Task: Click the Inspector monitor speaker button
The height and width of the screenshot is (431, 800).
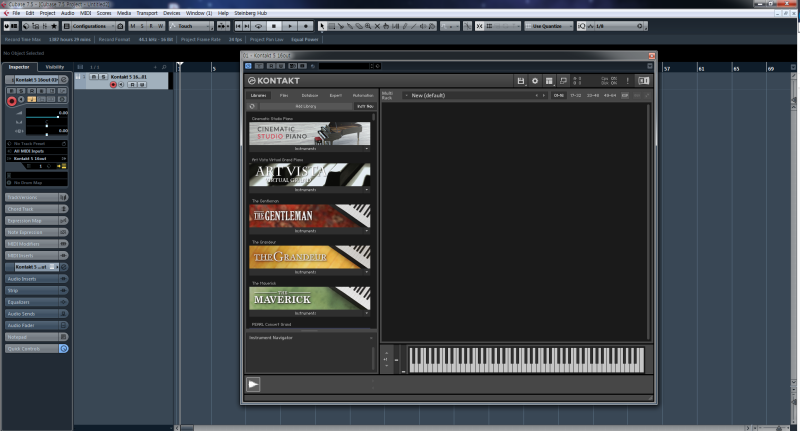Action: [x=21, y=99]
